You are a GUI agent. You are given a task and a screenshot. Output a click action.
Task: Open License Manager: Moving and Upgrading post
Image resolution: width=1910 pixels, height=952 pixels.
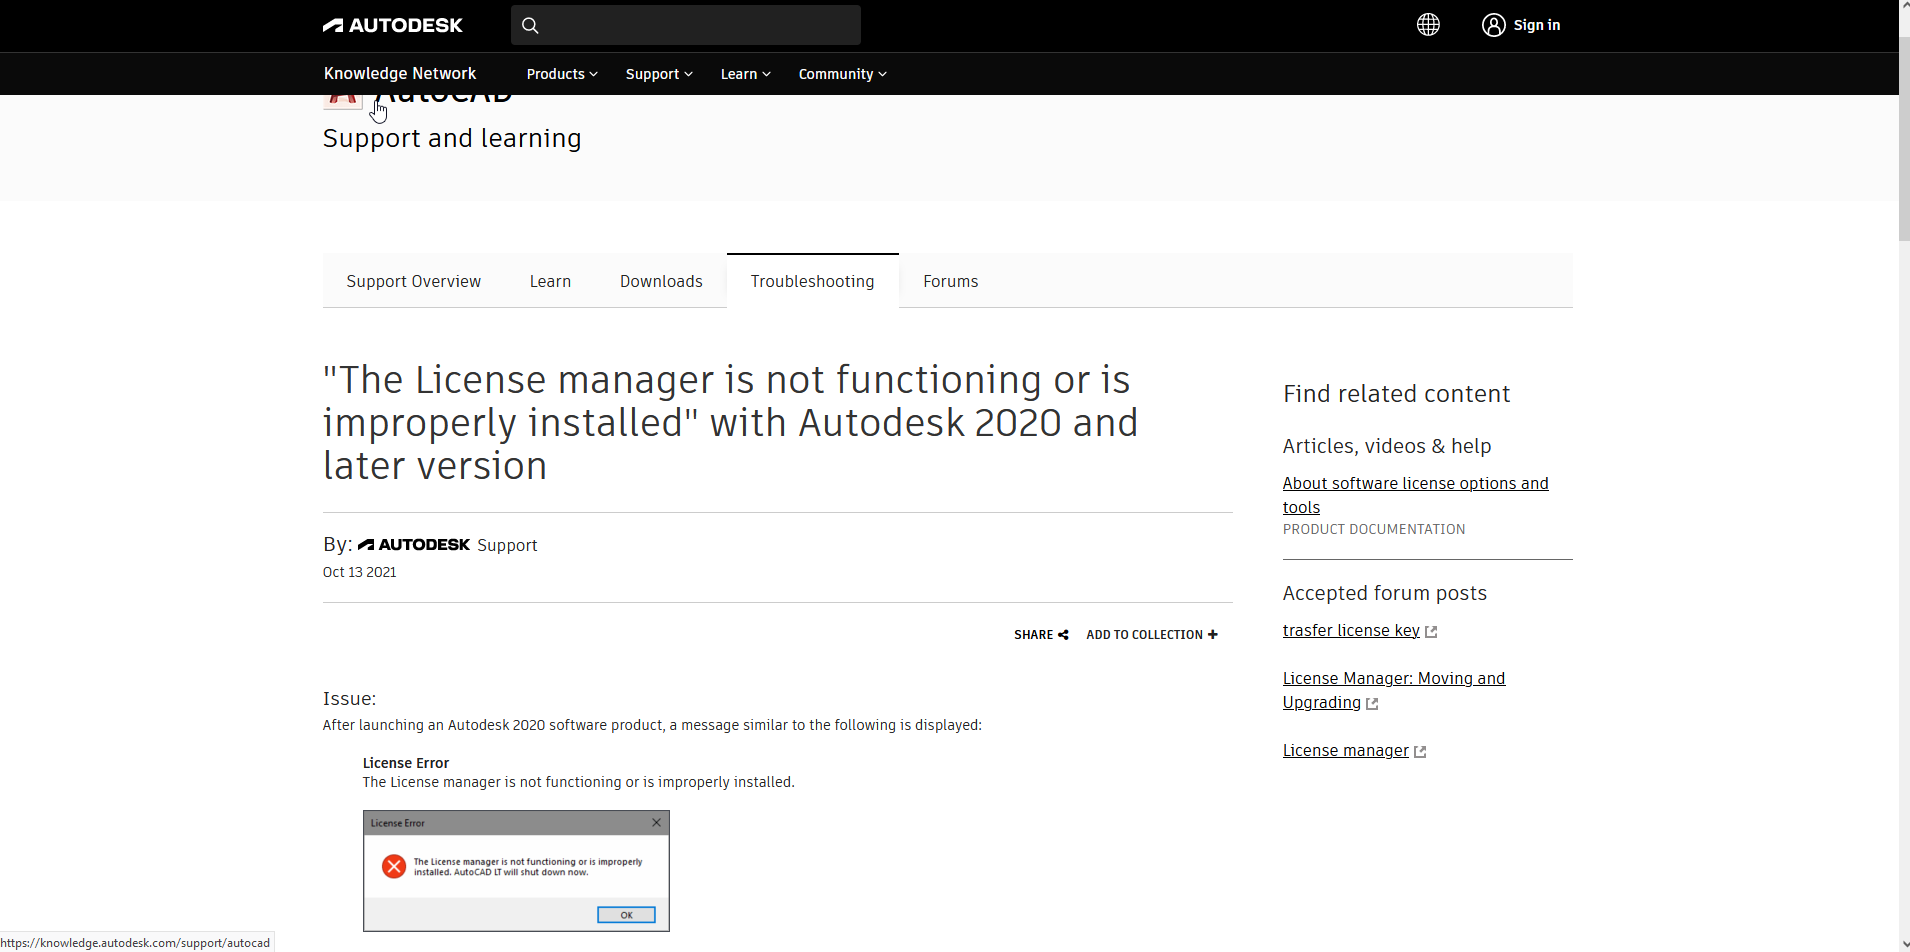[x=1394, y=690]
